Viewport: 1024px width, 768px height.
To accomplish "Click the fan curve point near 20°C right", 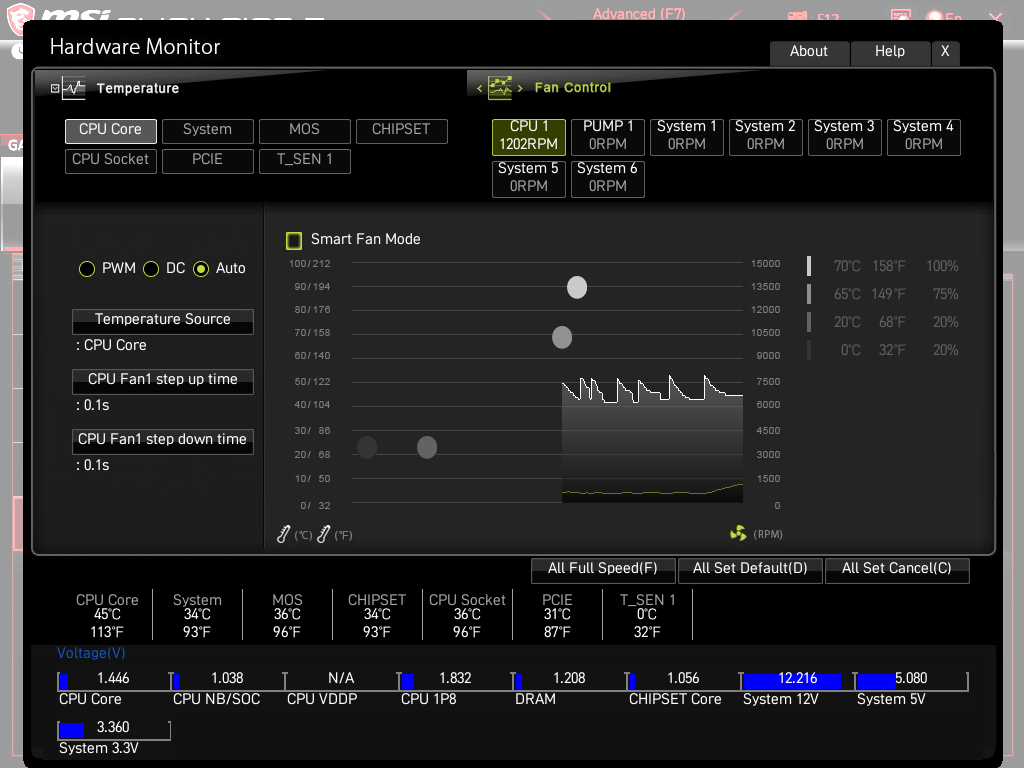I will pos(426,447).
